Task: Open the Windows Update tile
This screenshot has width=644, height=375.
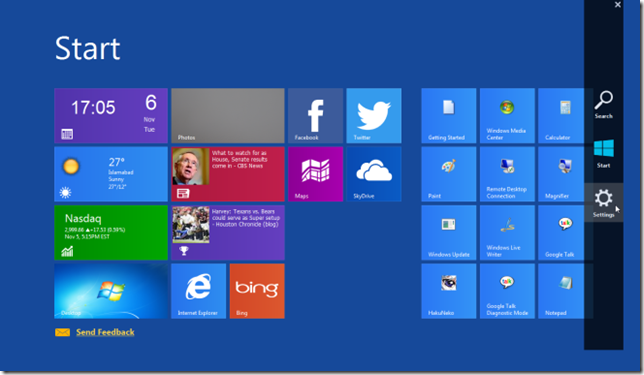Action: click(x=448, y=232)
